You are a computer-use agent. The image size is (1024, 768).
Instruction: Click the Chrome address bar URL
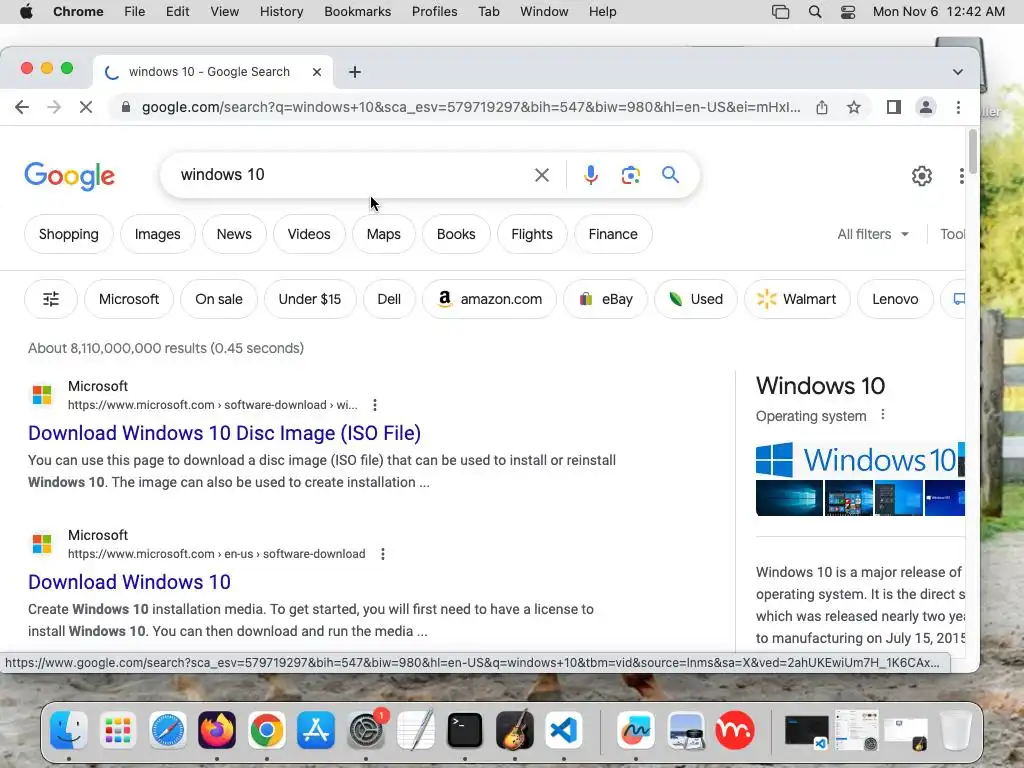[x=471, y=107]
